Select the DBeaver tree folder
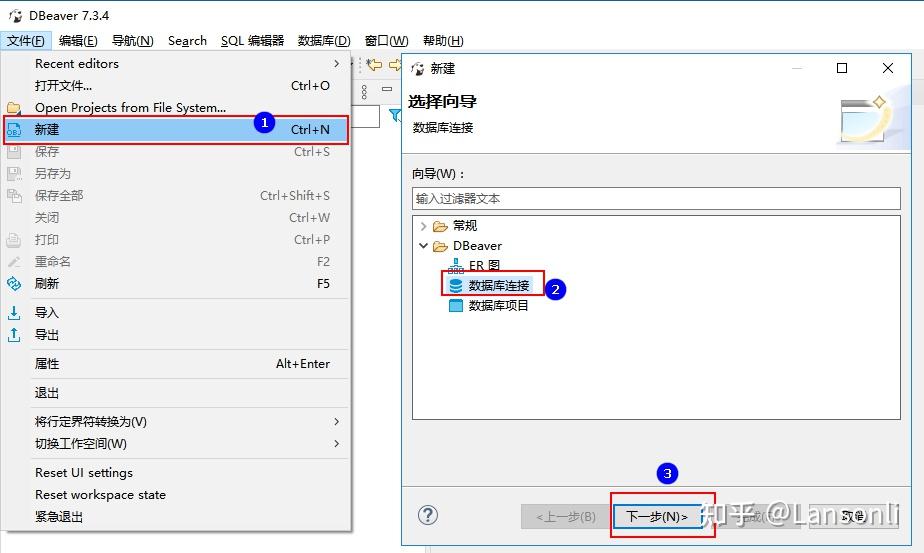Image resolution: width=924 pixels, height=553 pixels. [x=477, y=246]
